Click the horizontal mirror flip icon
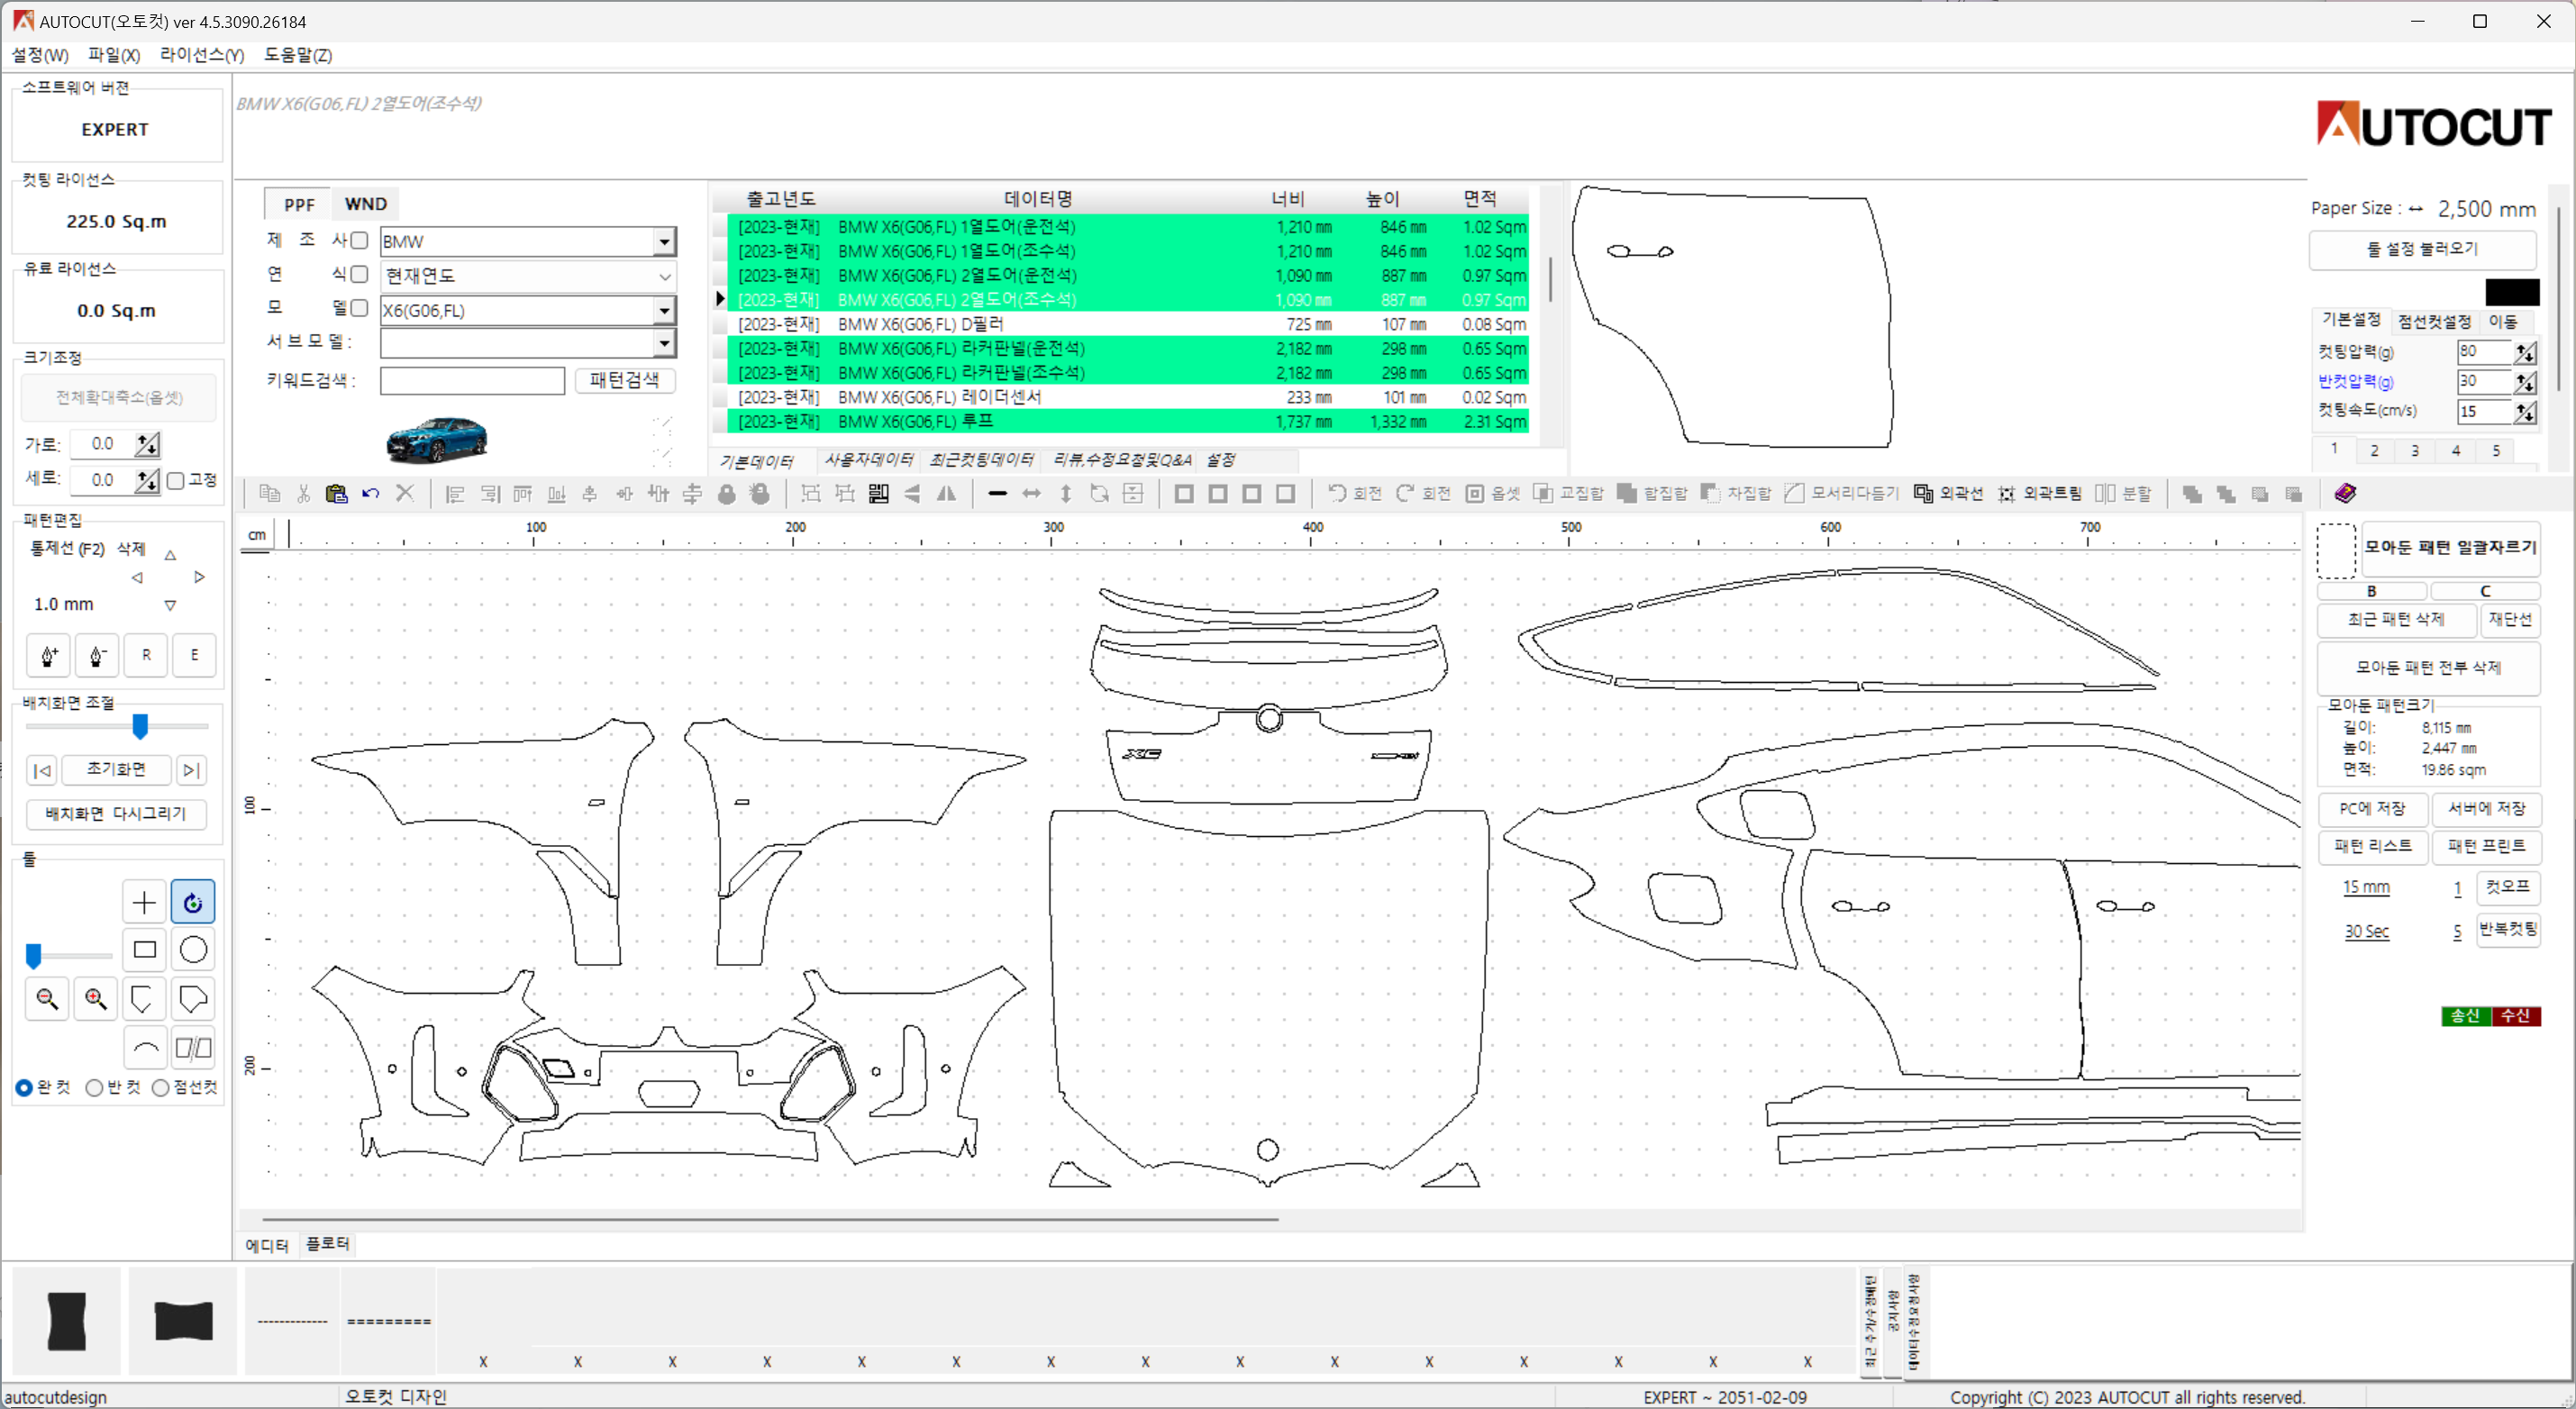This screenshot has width=2576, height=1409. (946, 493)
